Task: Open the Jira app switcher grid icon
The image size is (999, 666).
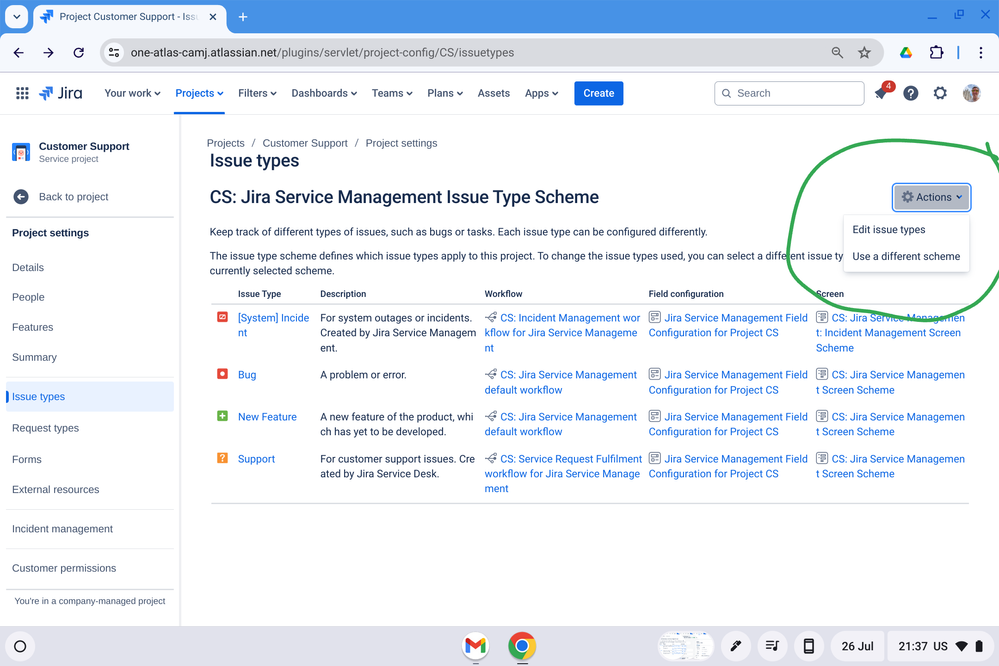Action: coord(22,93)
